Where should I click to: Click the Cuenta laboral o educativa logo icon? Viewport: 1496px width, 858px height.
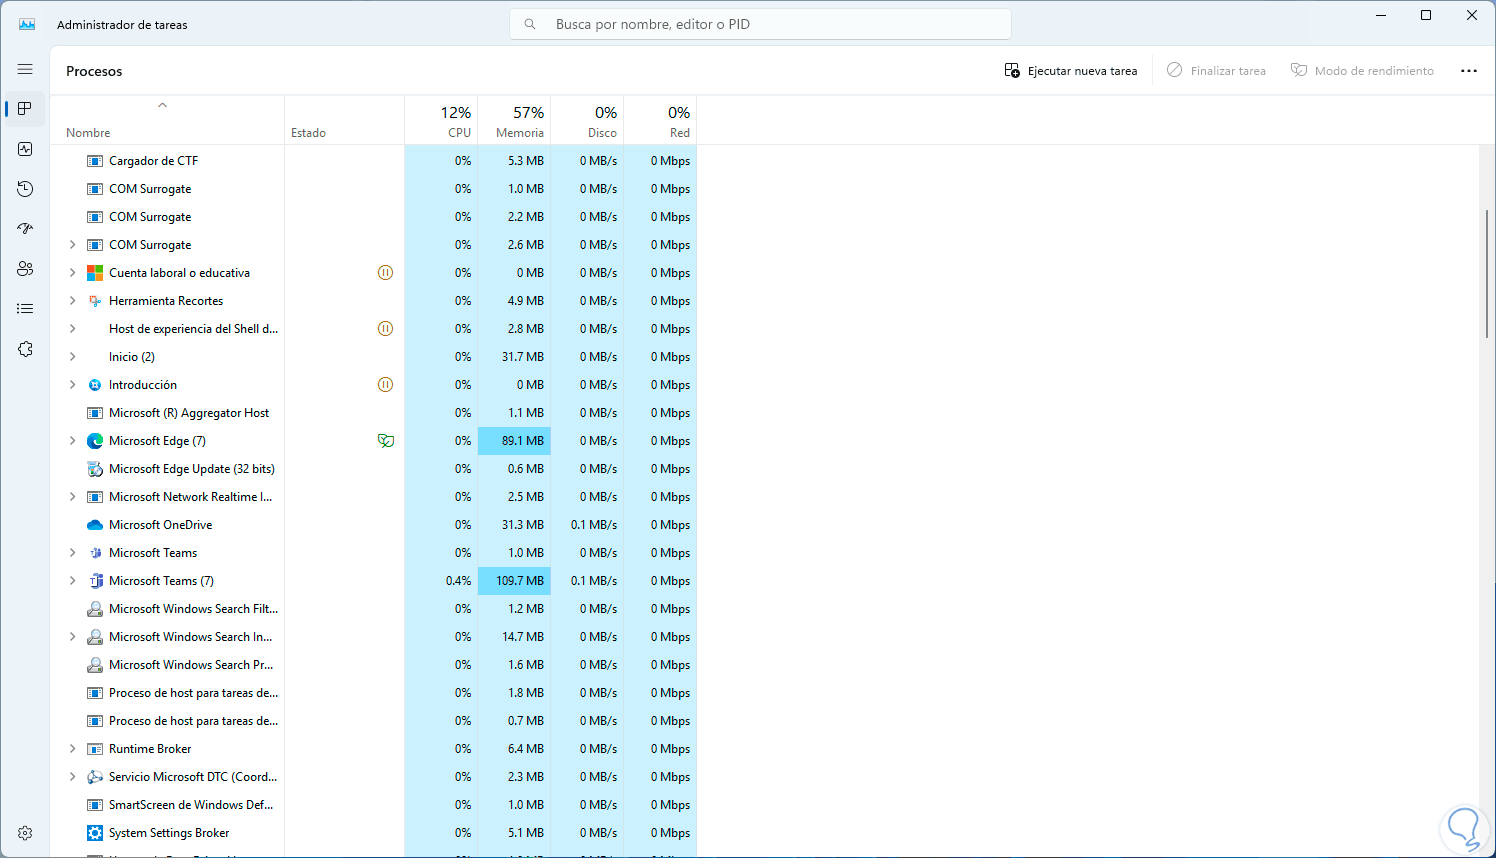coord(95,273)
